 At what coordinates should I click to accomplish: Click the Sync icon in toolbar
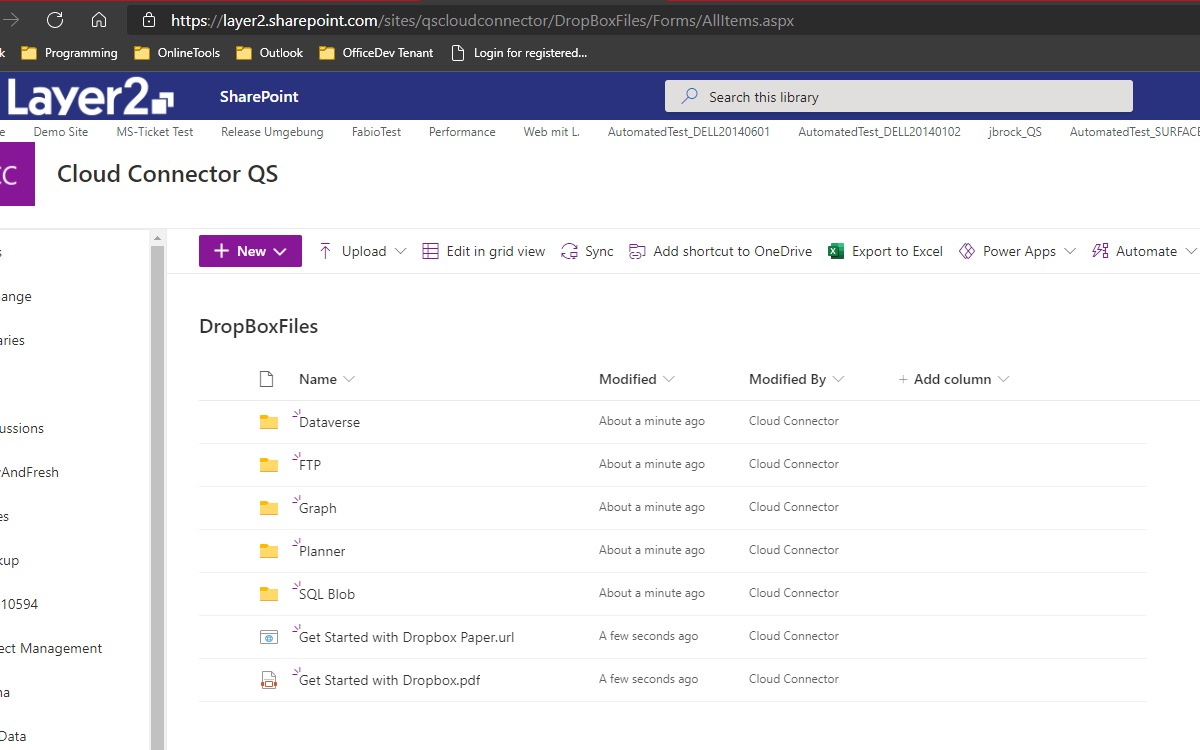coord(570,252)
